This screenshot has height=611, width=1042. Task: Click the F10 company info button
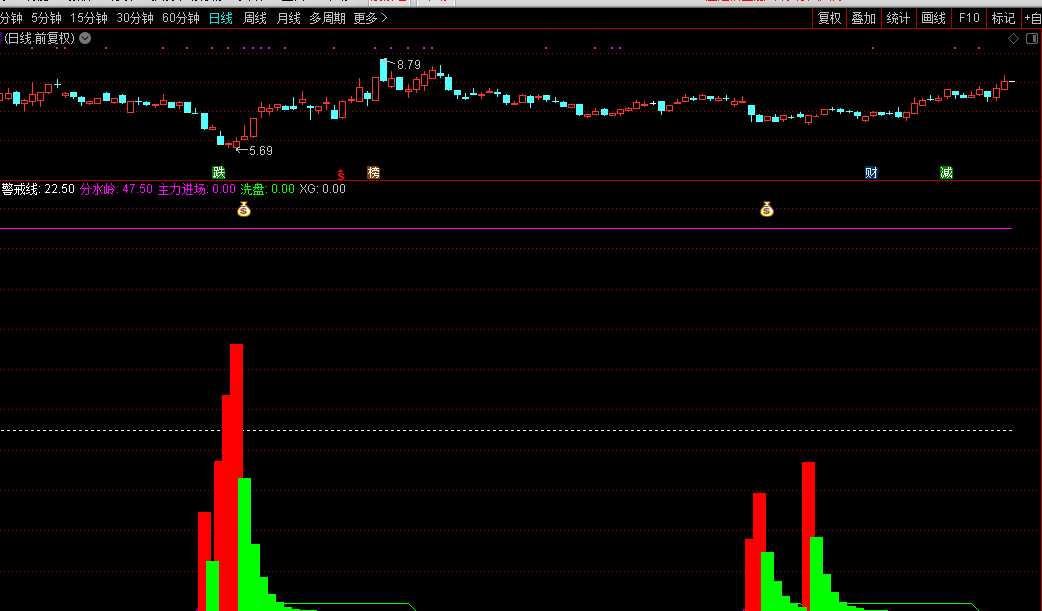[968, 18]
